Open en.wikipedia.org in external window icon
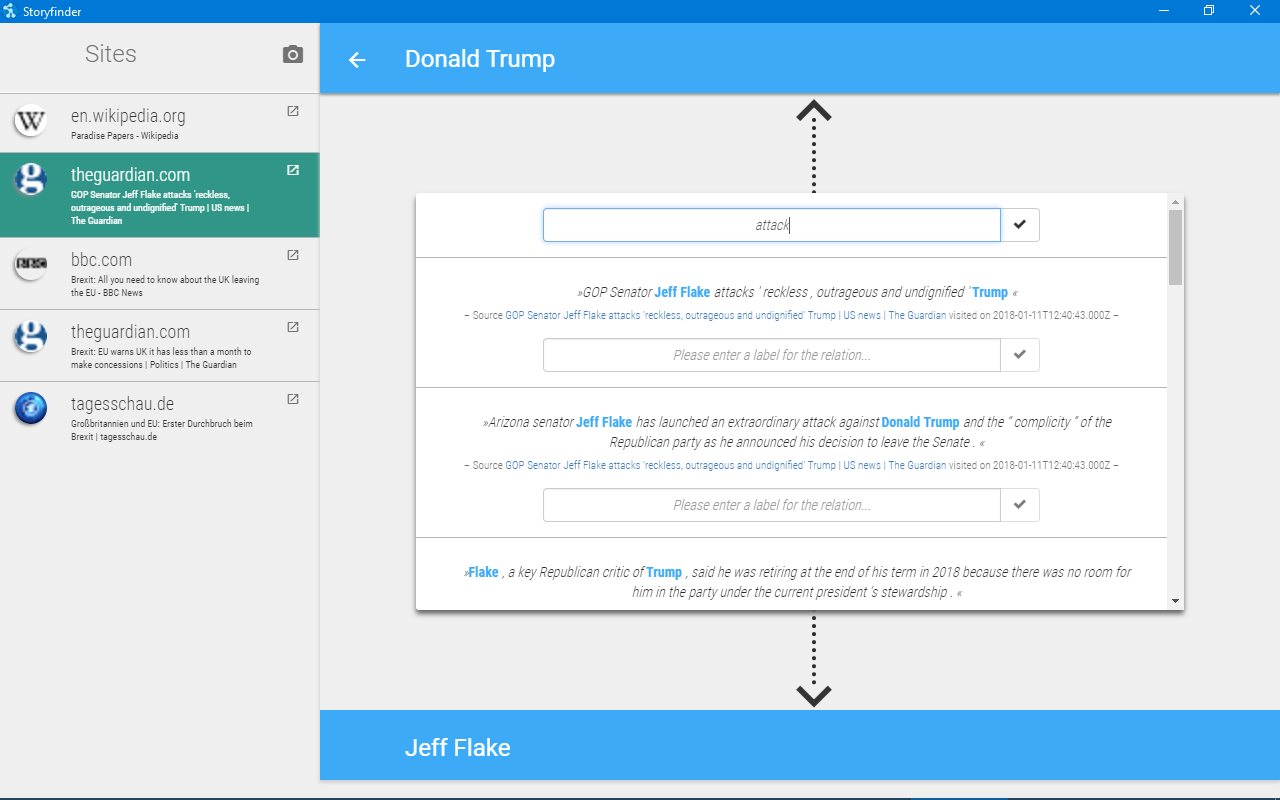Viewport: 1280px width, 800px height. pos(293,111)
